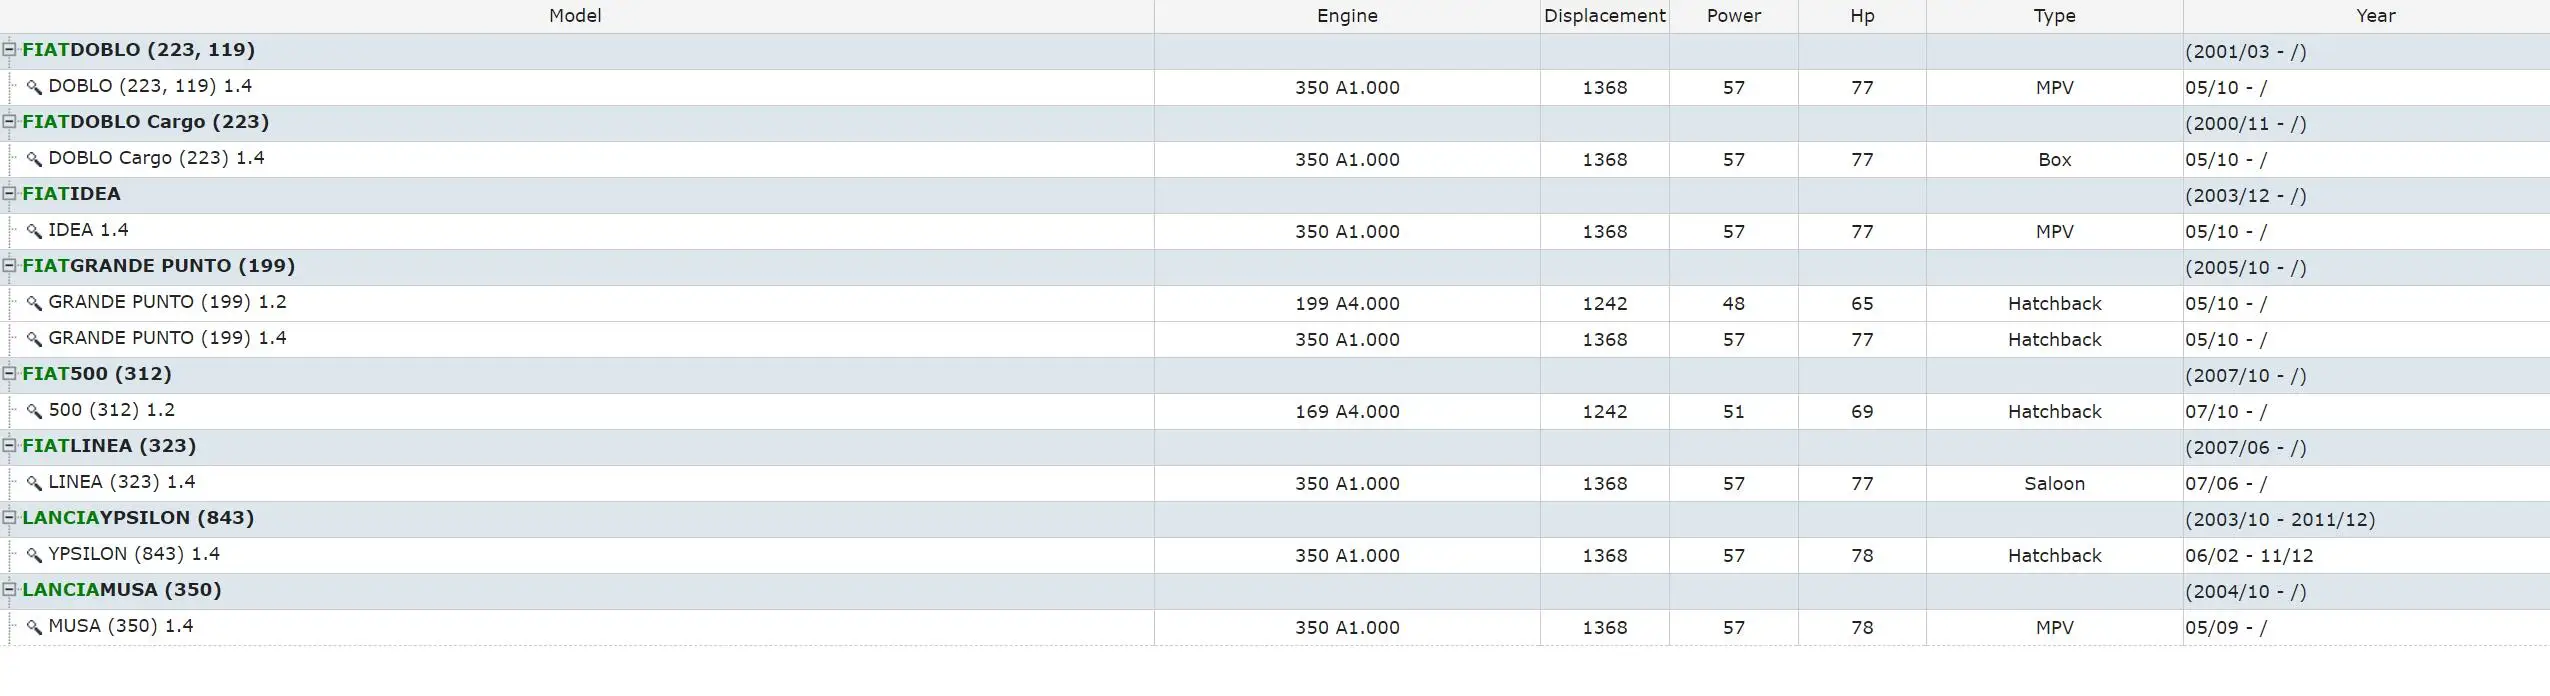
Task: Click magnifier icon beside MUSA (350) 1.4
Action: coord(34,627)
